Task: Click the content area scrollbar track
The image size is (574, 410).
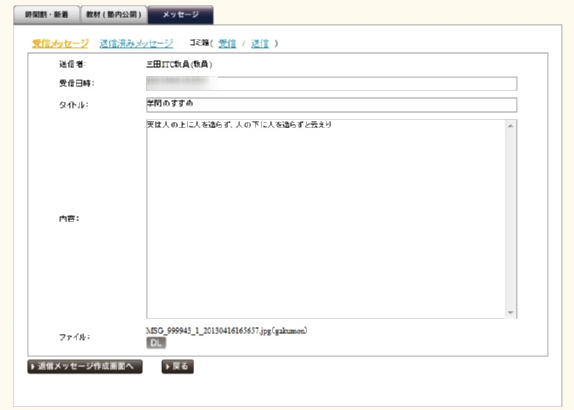Action: click(511, 219)
